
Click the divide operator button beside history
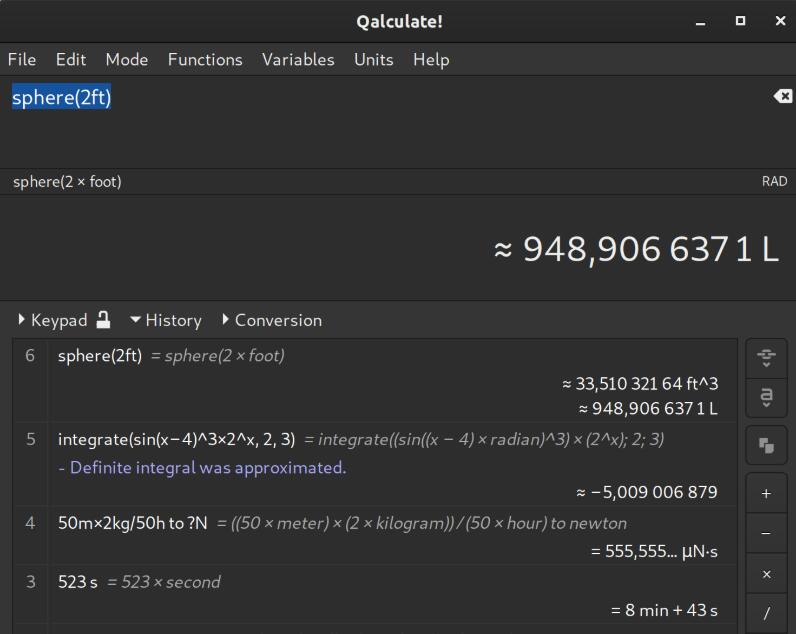coord(766,613)
